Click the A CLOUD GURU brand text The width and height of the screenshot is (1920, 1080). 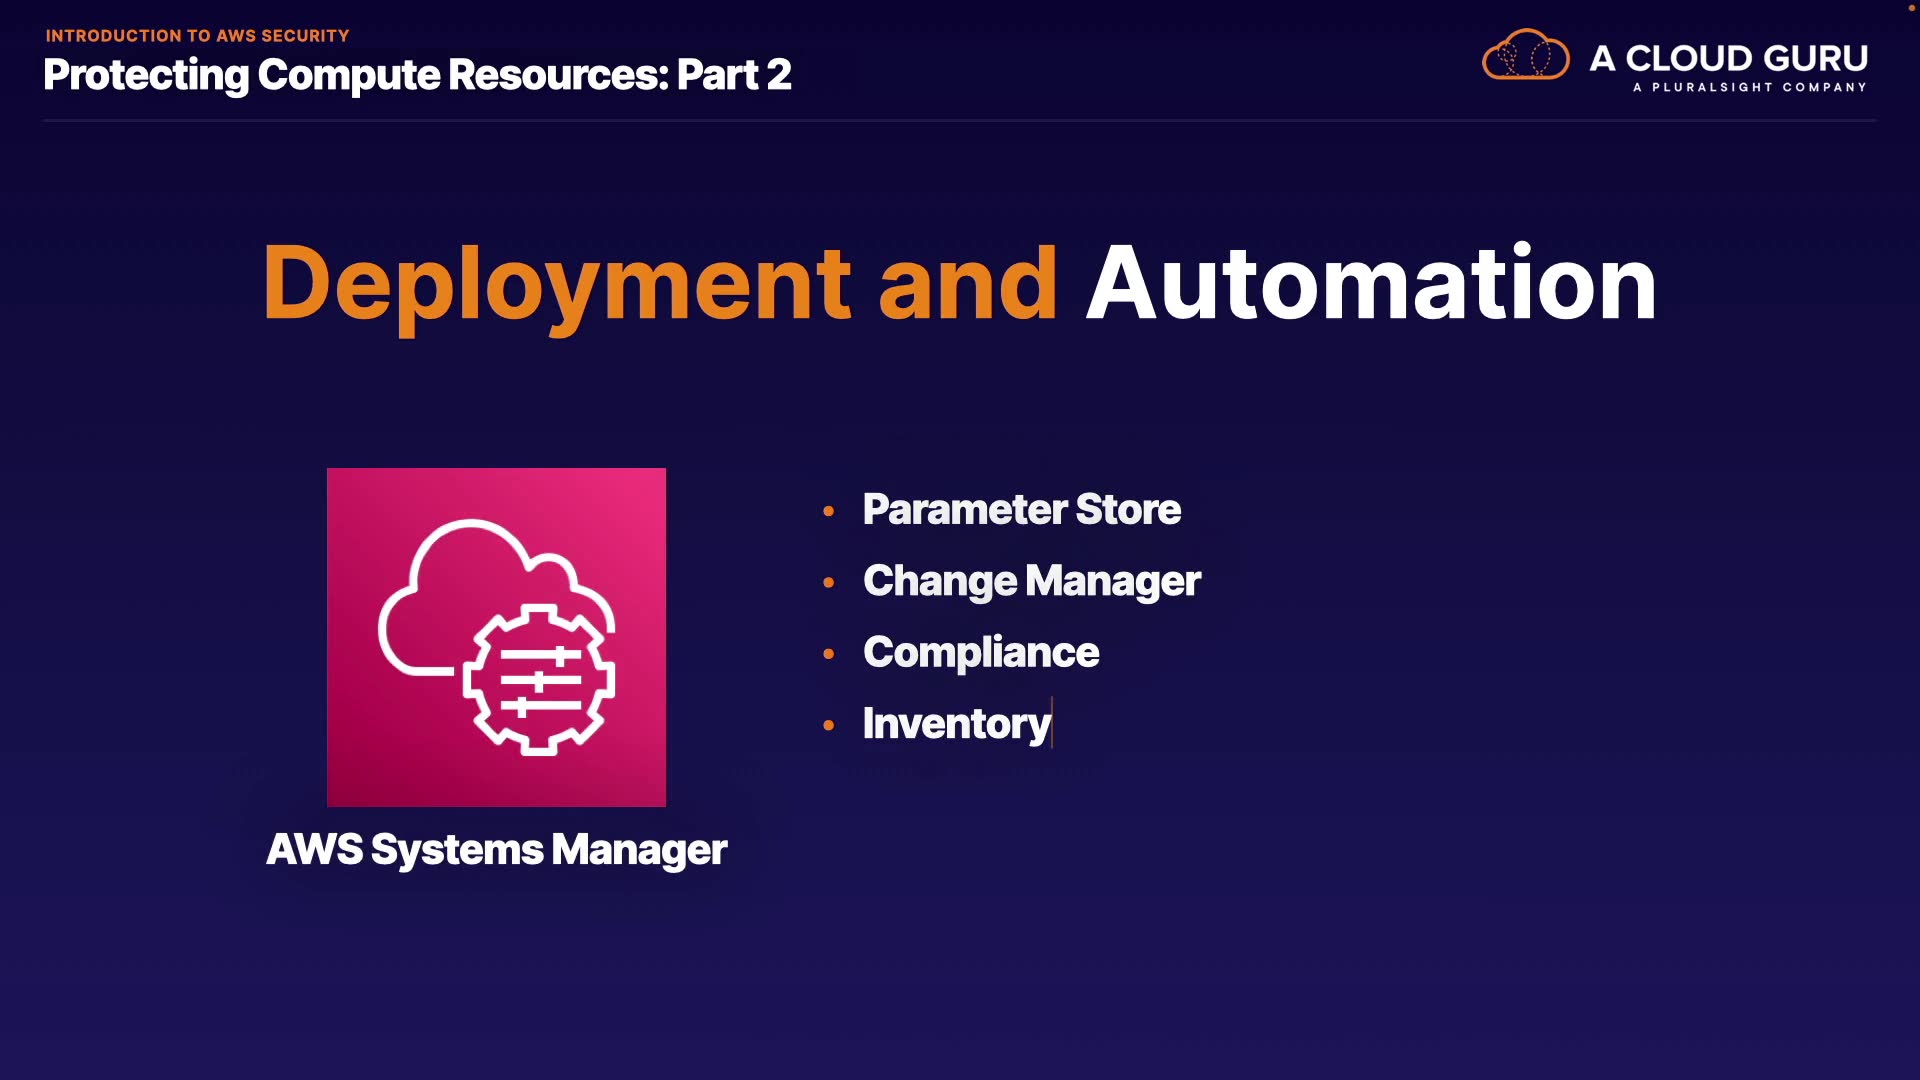(x=1728, y=58)
